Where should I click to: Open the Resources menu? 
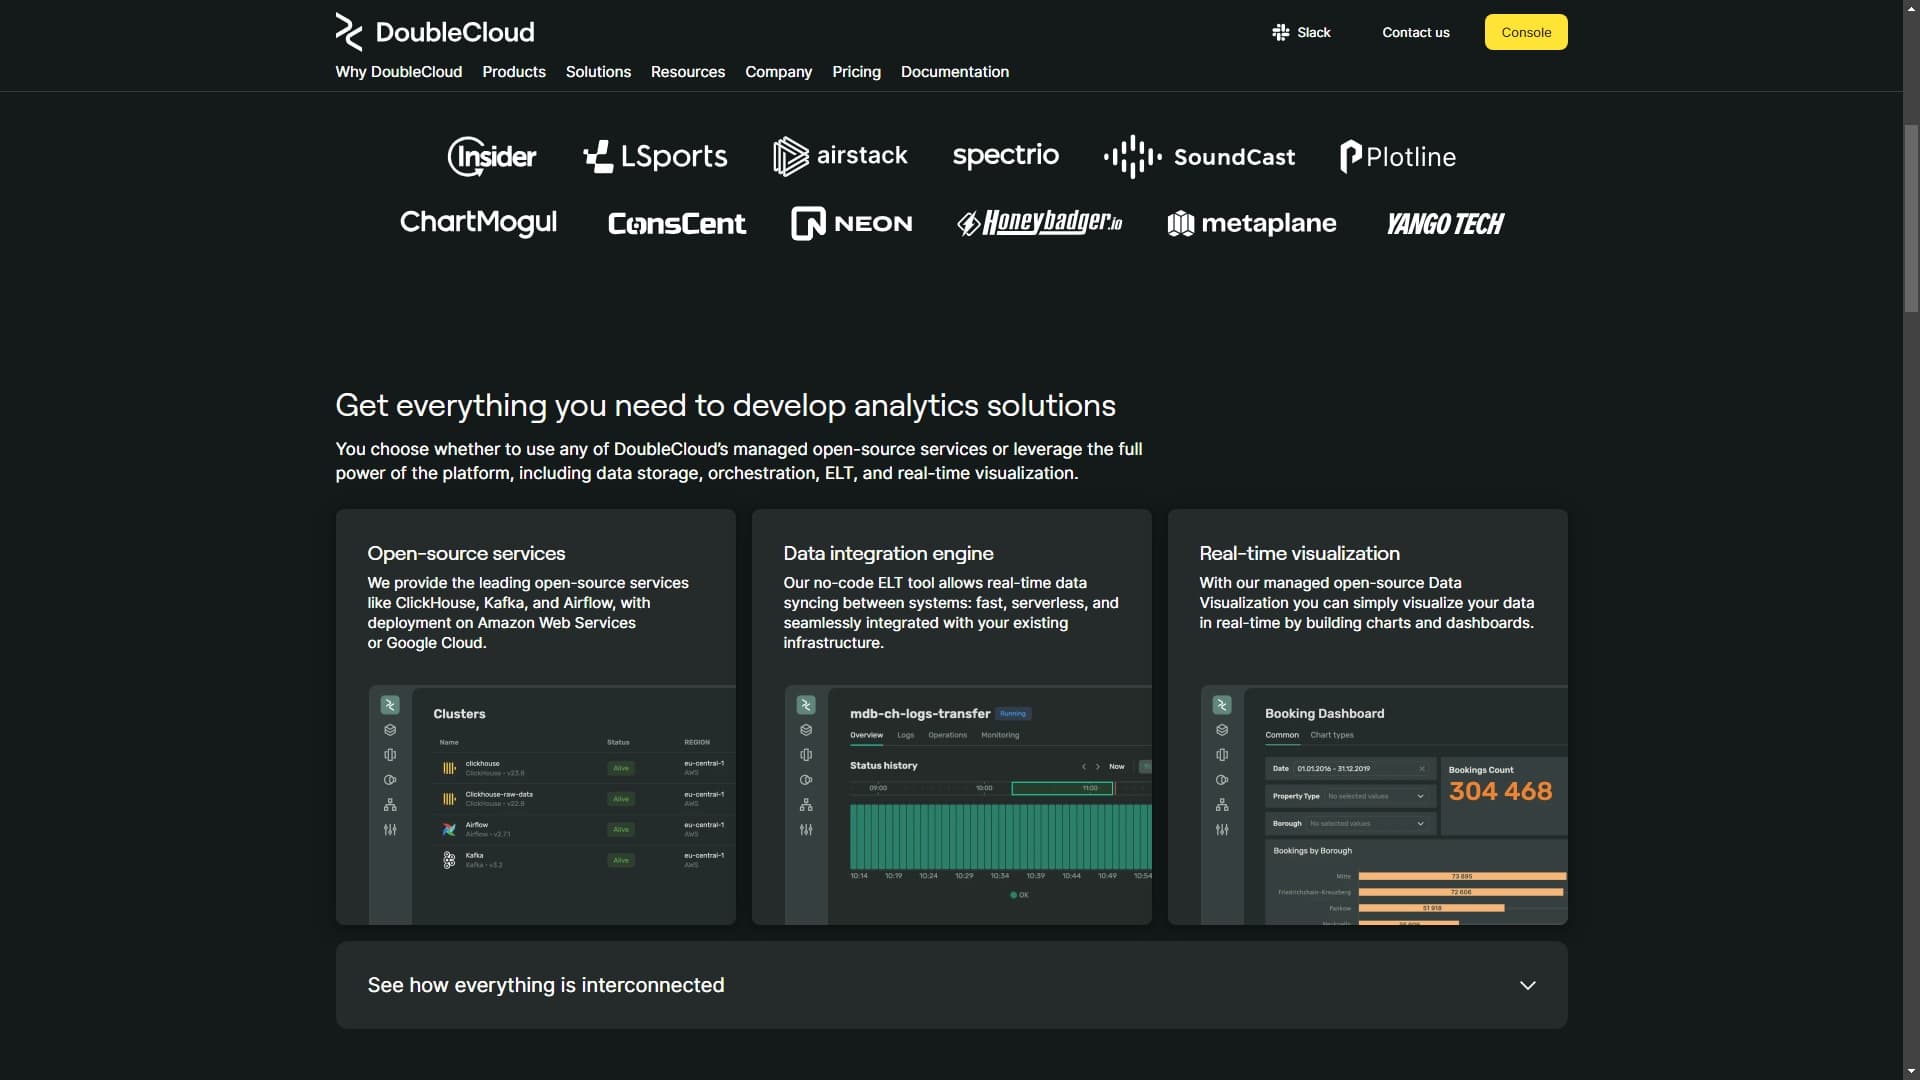coord(687,72)
